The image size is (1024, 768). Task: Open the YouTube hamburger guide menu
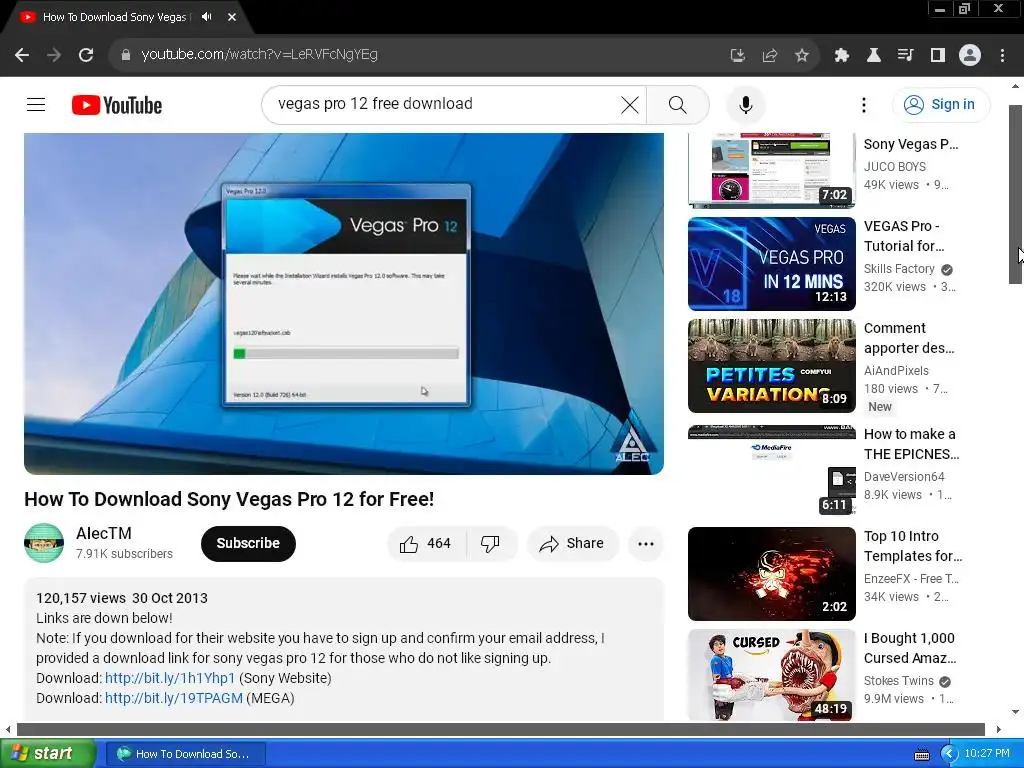click(x=36, y=104)
